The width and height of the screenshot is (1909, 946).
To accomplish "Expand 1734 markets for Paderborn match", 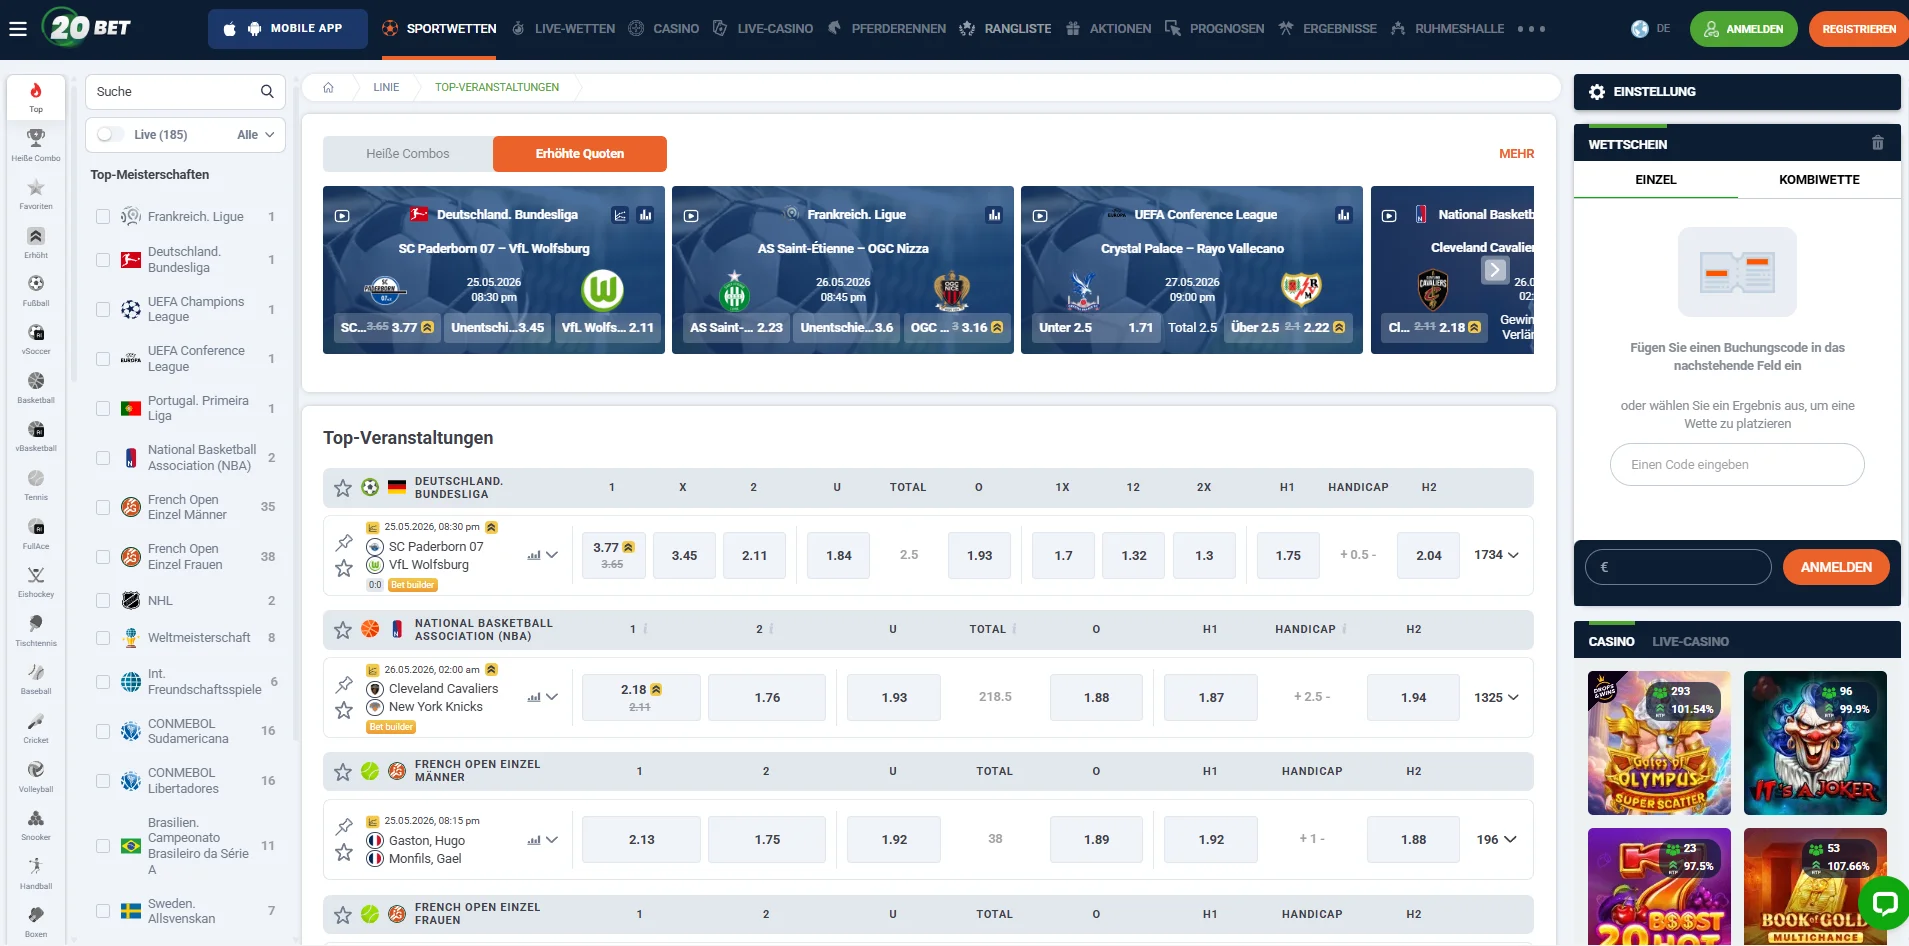I will point(1496,555).
